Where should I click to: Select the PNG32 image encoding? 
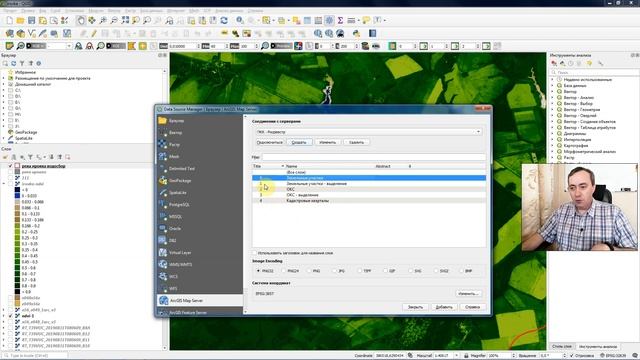(x=265, y=271)
